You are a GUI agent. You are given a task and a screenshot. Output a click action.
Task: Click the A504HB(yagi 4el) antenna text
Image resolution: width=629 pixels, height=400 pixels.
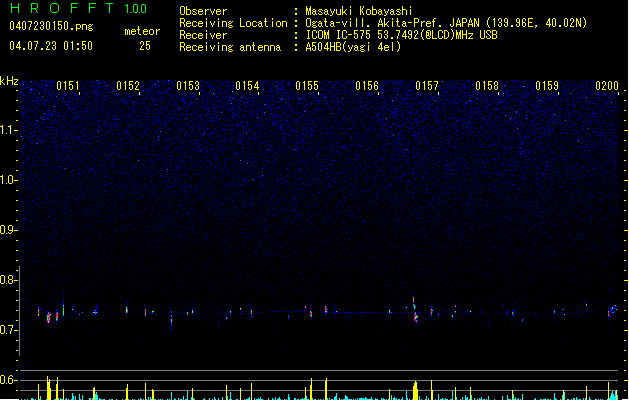tap(353, 47)
